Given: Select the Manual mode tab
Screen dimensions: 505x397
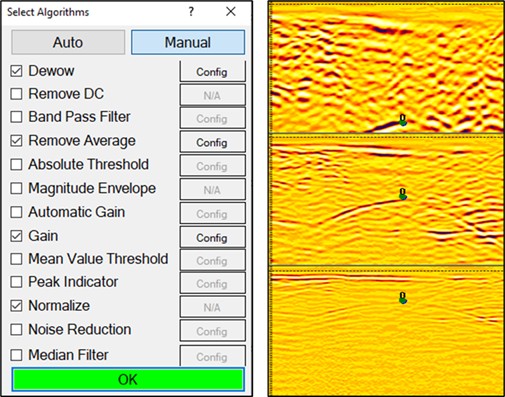Looking at the screenshot, I should (188, 42).
